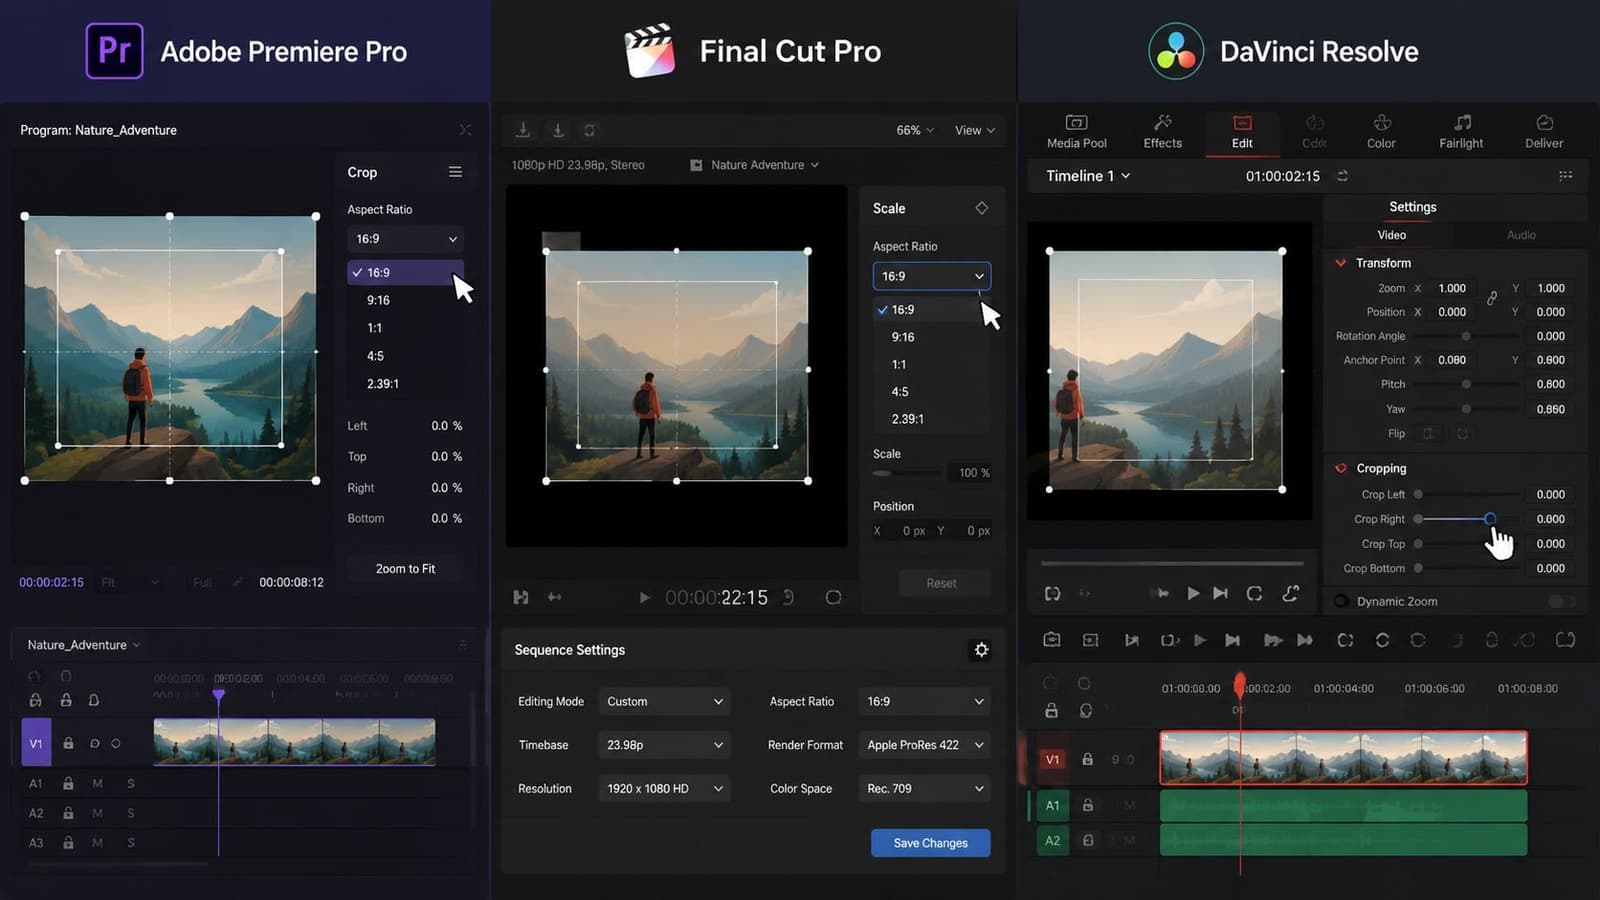Play the DaVinci Resolve viewer
The image size is (1600, 900).
coord(1193,593)
